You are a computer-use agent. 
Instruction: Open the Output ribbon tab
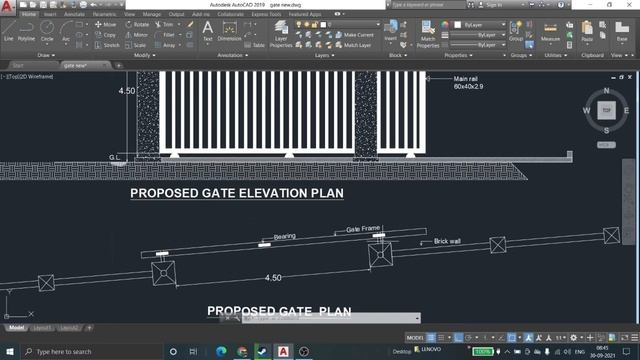tap(176, 14)
